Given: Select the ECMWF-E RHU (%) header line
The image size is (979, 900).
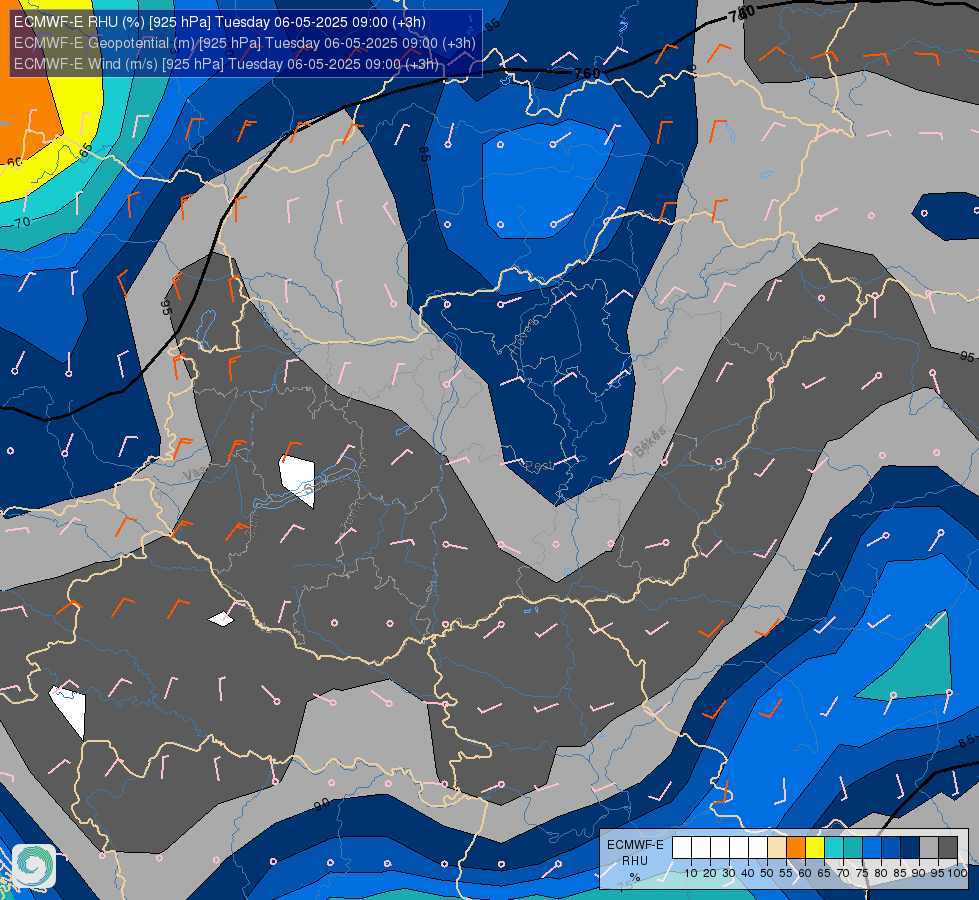Looking at the screenshot, I should [x=220, y=22].
